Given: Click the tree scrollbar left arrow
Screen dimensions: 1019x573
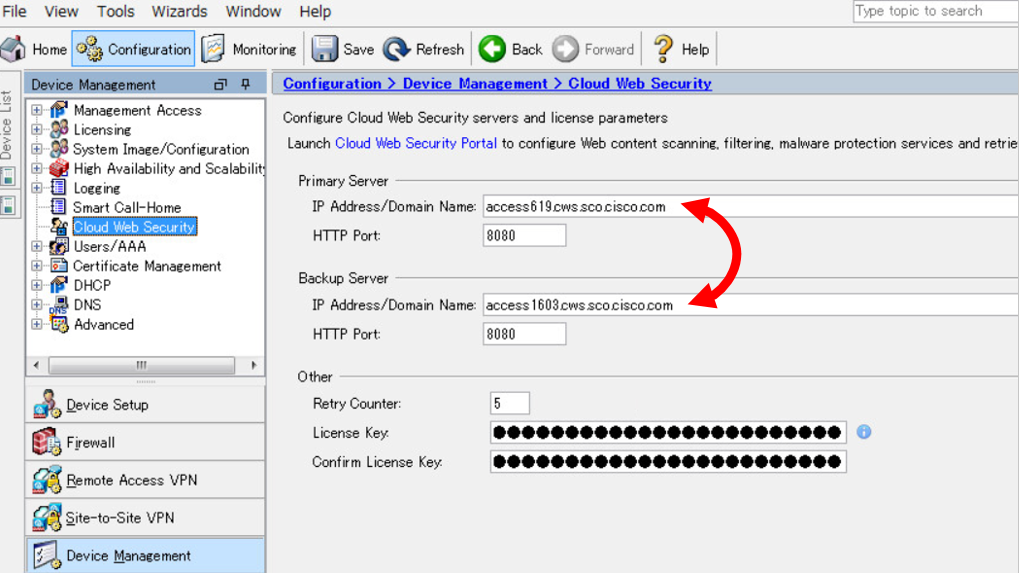Looking at the screenshot, I should pyautogui.click(x=36, y=365).
